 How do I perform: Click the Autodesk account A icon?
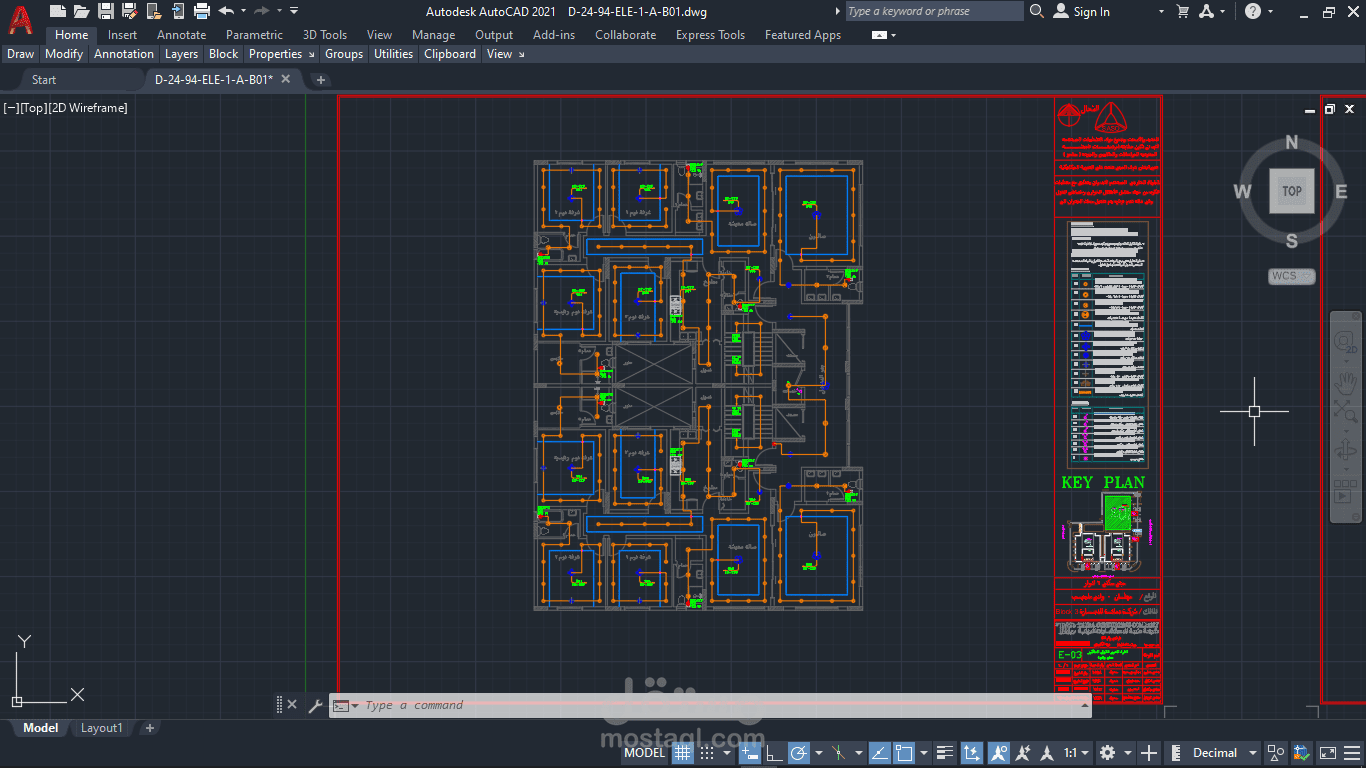click(1207, 11)
